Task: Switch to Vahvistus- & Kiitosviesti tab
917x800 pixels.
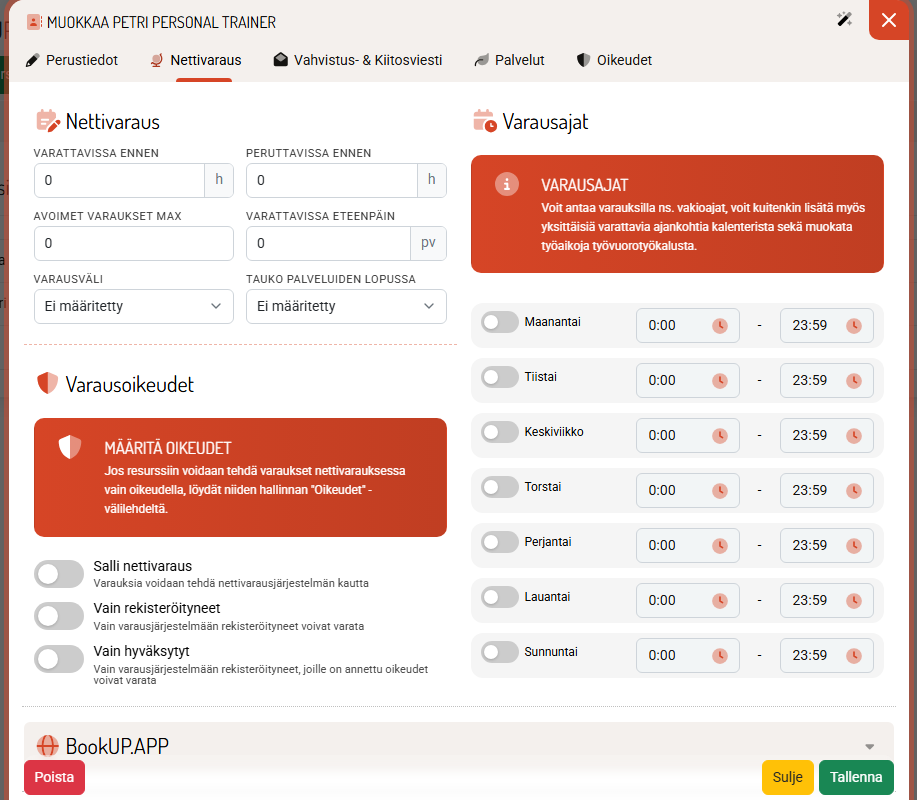Action: pyautogui.click(x=358, y=60)
